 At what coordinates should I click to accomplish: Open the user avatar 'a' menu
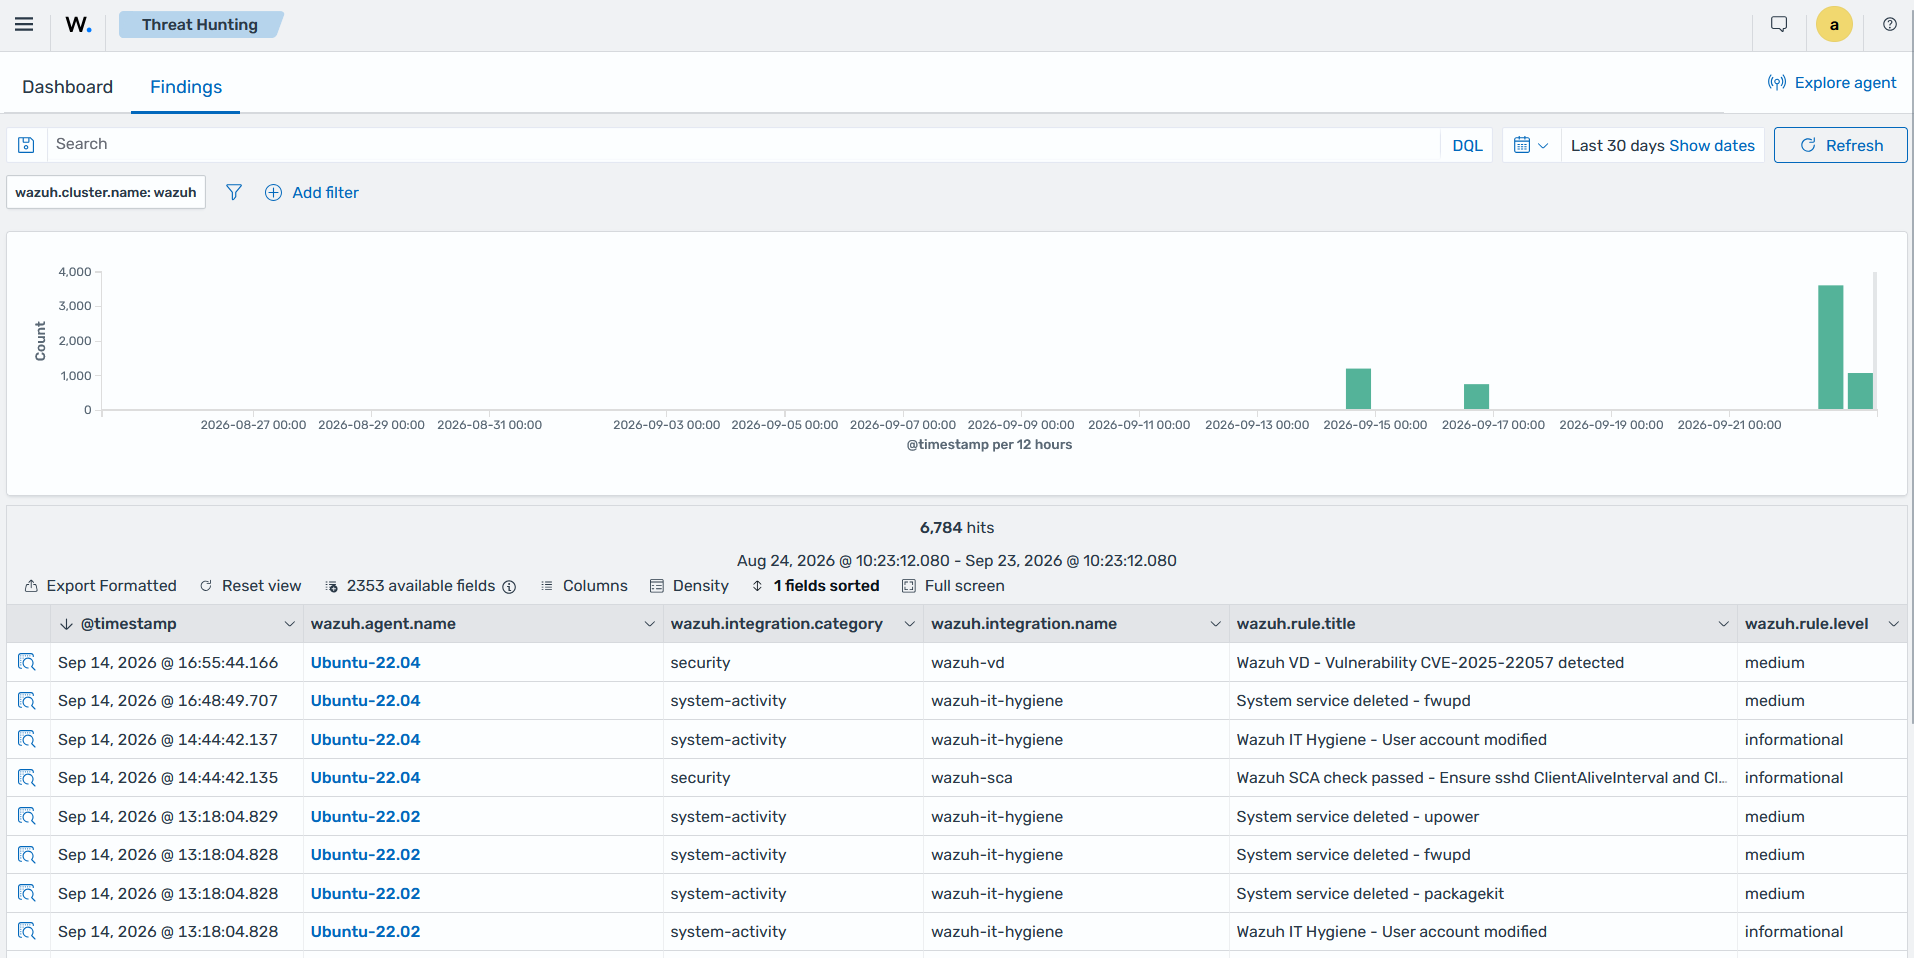coord(1834,25)
